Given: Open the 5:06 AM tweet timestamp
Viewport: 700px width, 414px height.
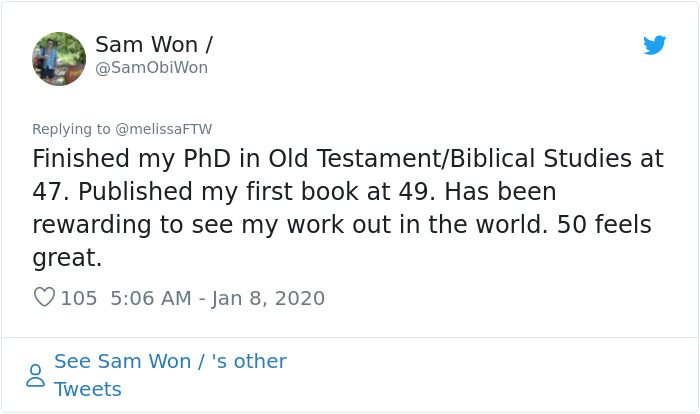Looking at the screenshot, I should click(148, 298).
